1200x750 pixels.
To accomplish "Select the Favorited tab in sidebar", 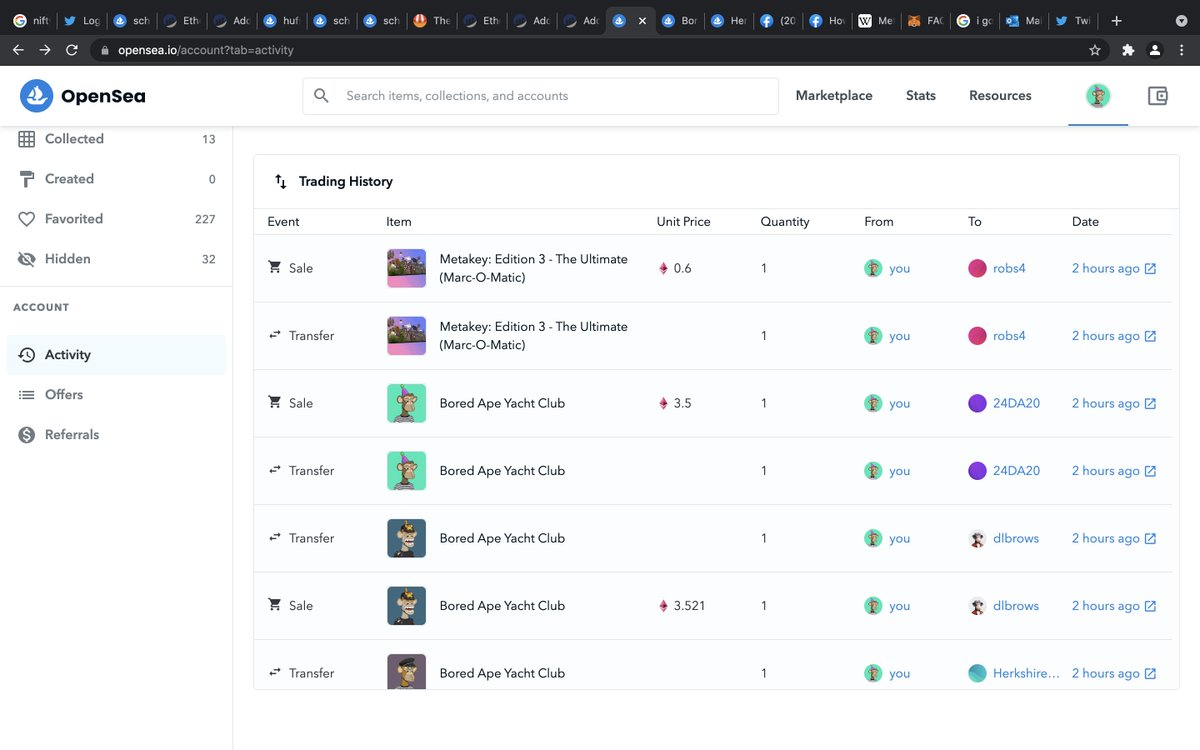I will pyautogui.click(x=116, y=219).
